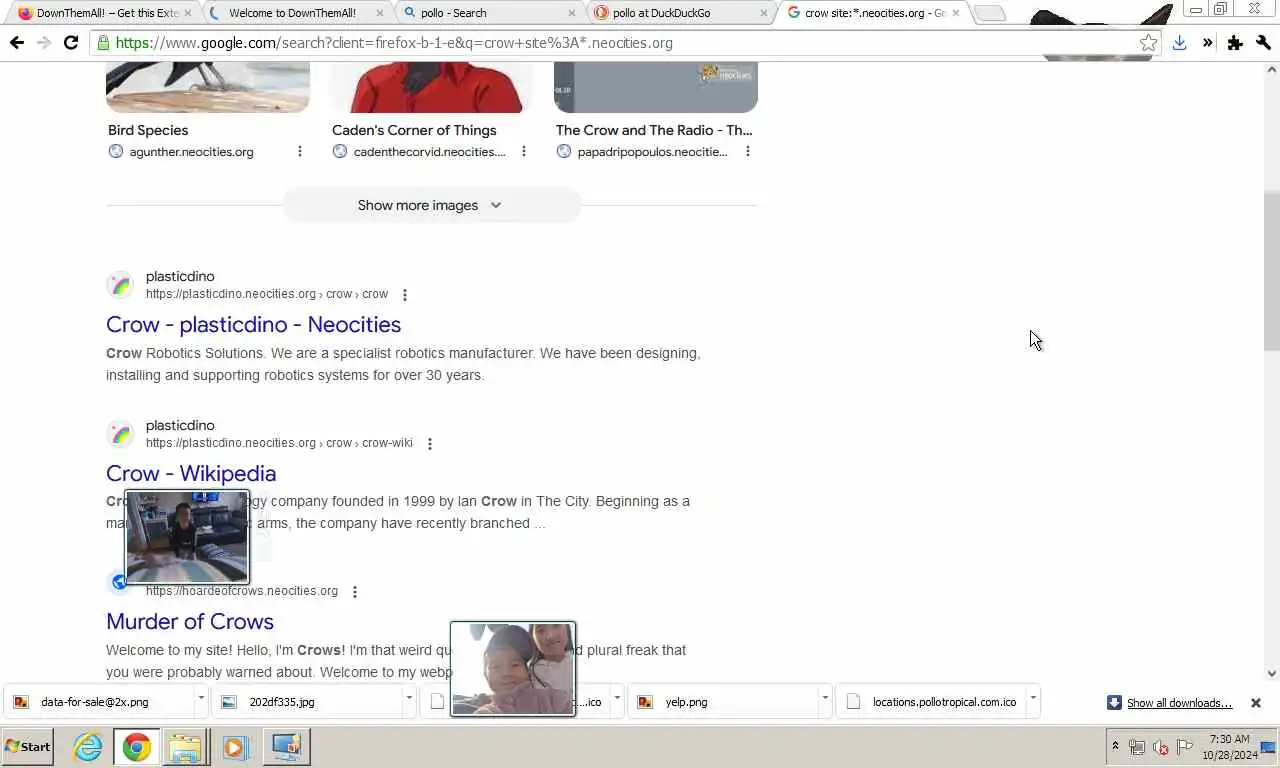The height and width of the screenshot is (768, 1280).
Task: Bookmark this page with the star icon
Action: point(1149,43)
